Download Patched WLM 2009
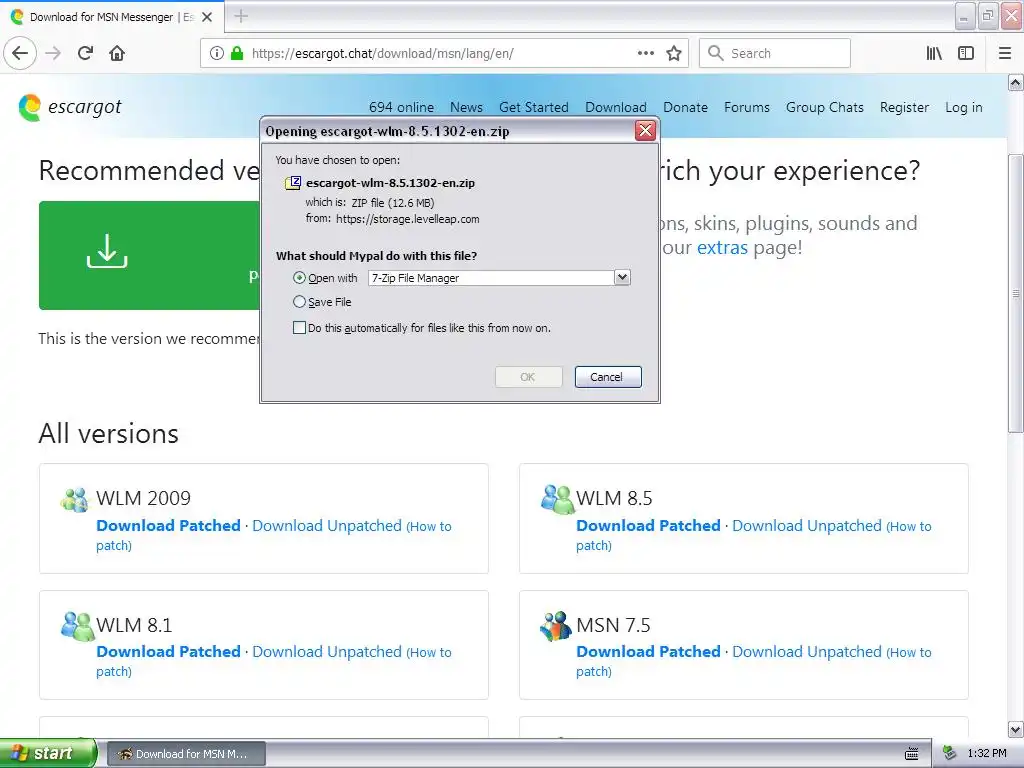 pos(168,526)
